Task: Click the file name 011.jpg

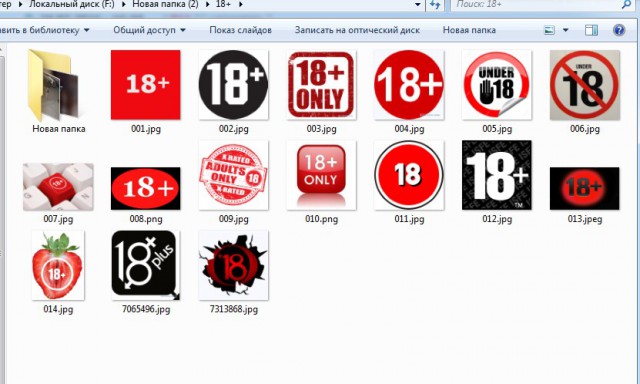Action: (409, 219)
